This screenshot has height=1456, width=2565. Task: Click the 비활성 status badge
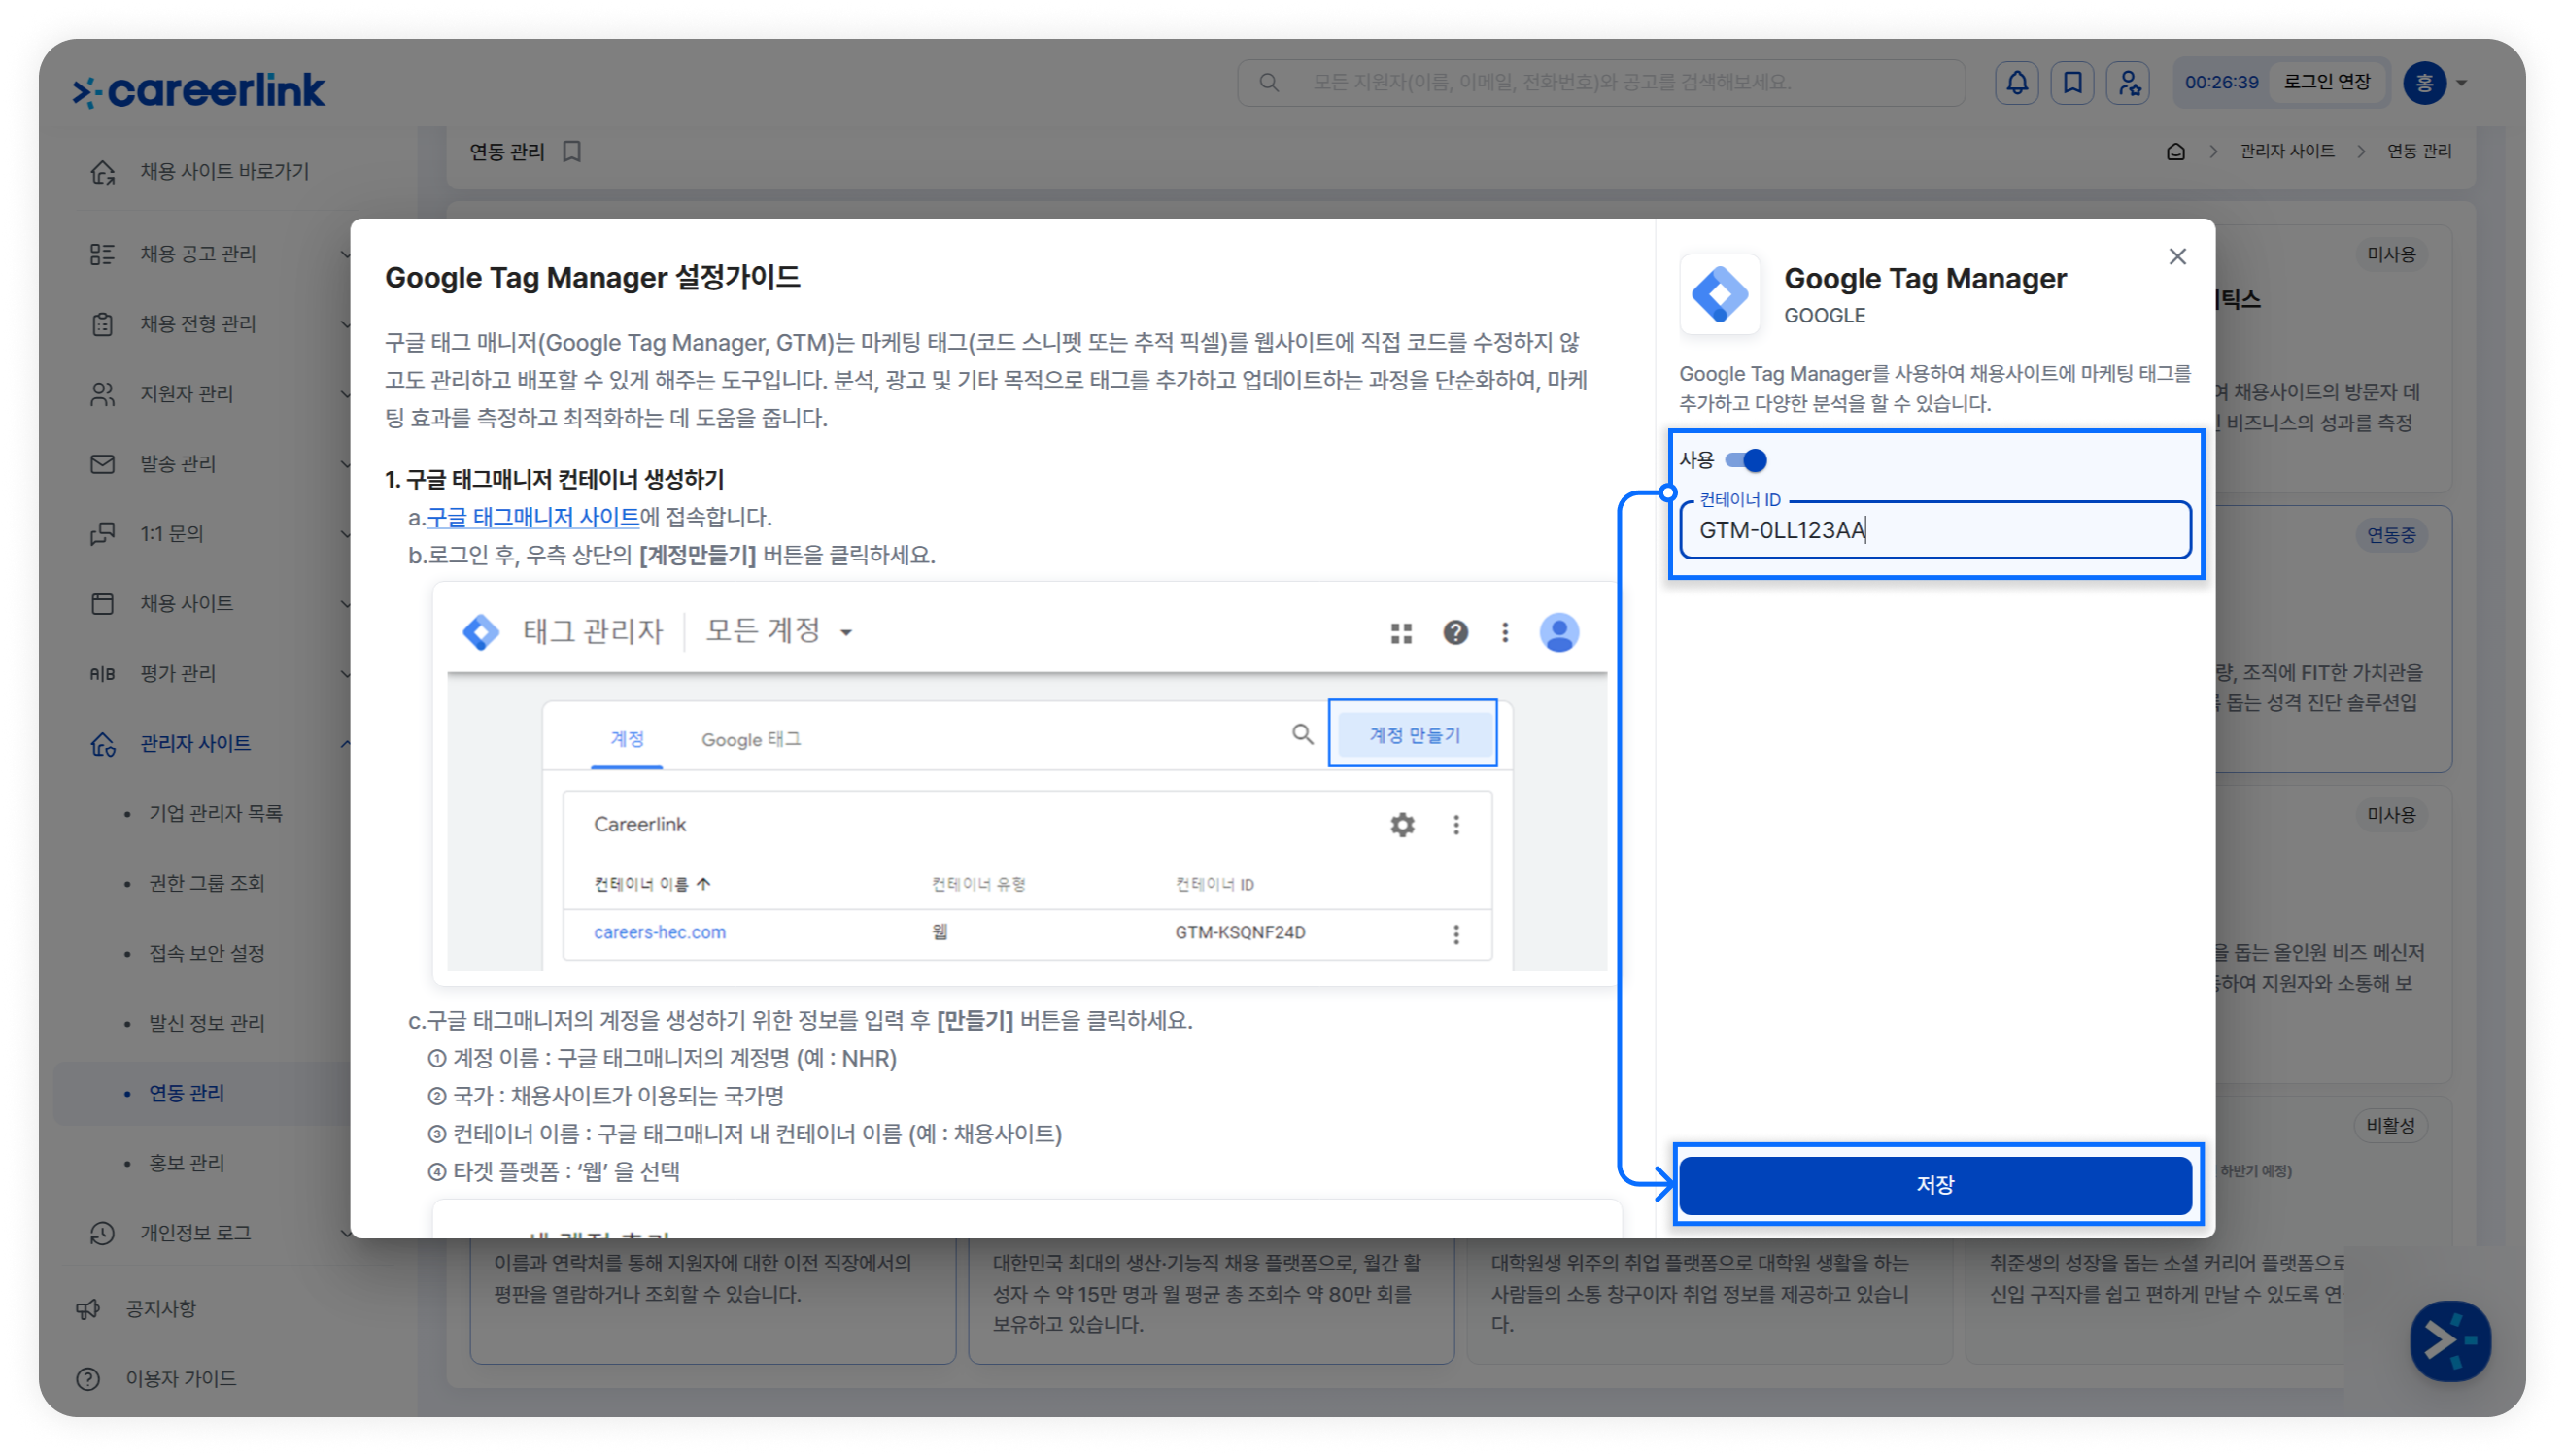coord(2390,1126)
